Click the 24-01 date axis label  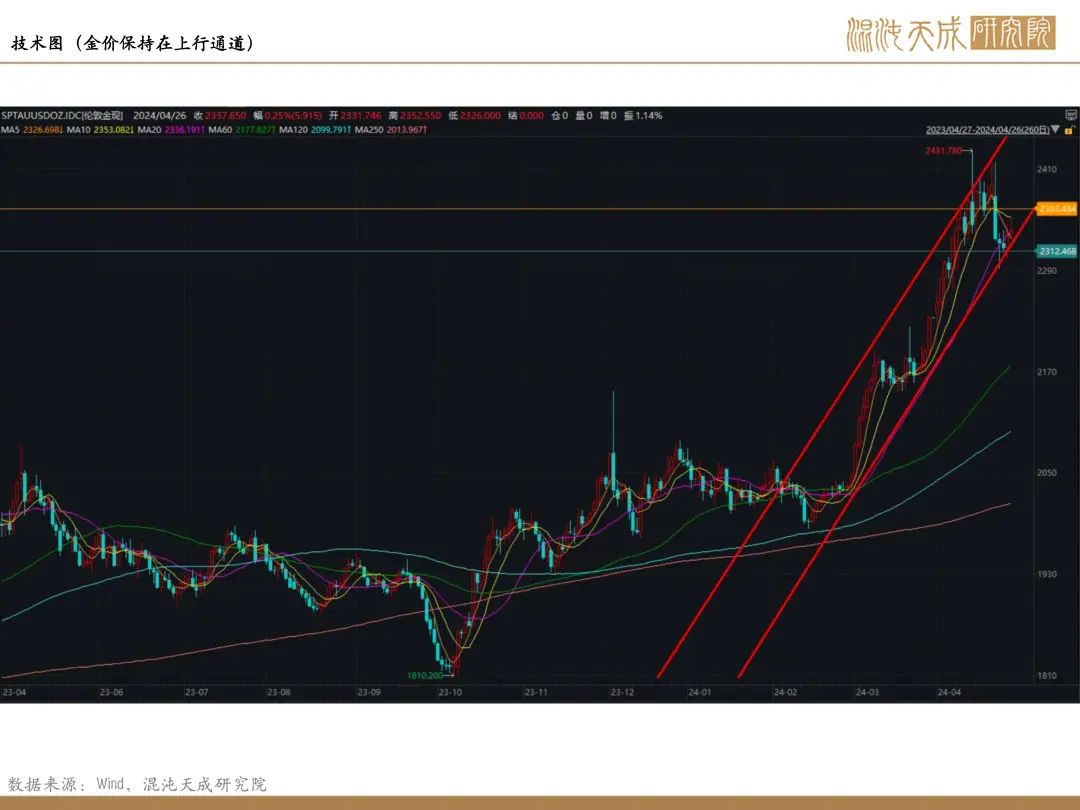[x=699, y=692]
